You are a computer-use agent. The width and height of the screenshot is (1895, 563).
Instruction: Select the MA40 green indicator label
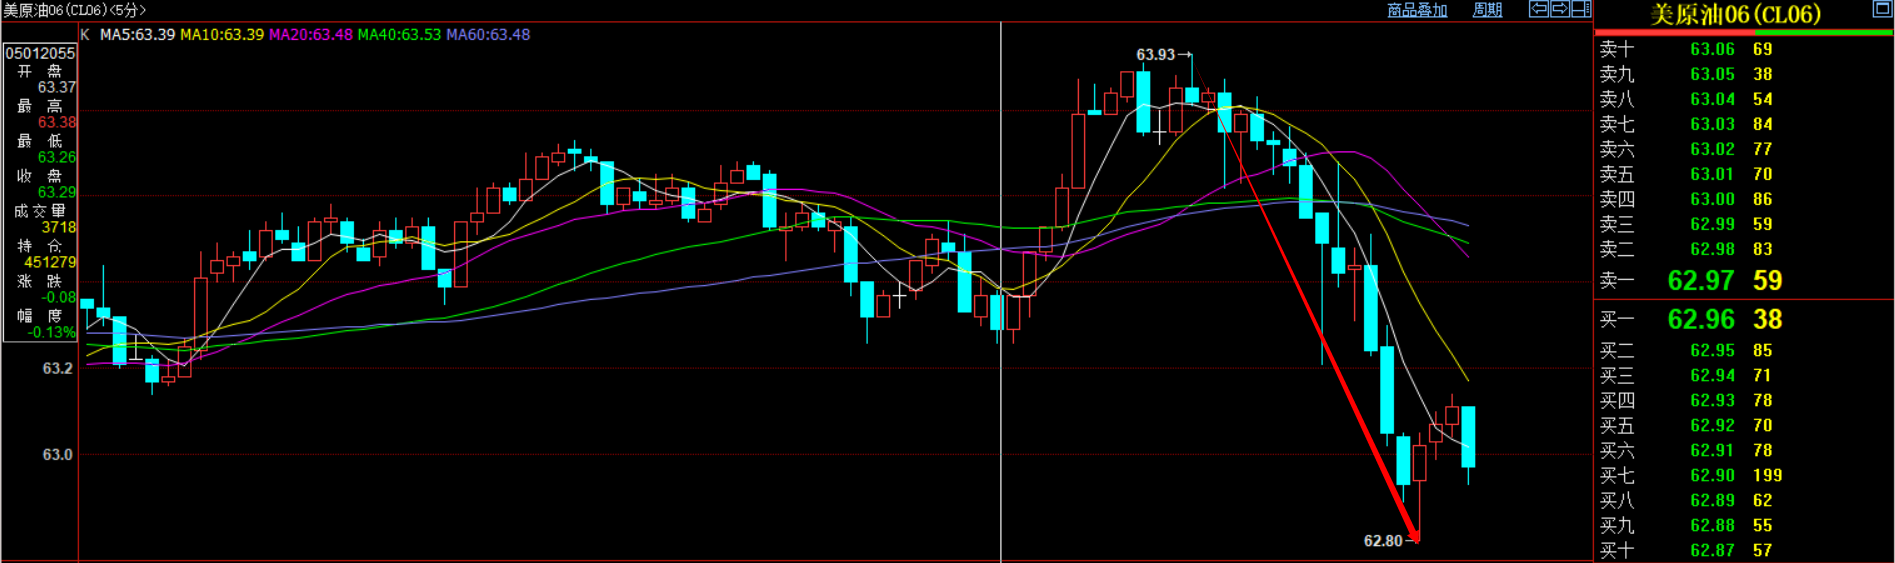tap(399, 34)
